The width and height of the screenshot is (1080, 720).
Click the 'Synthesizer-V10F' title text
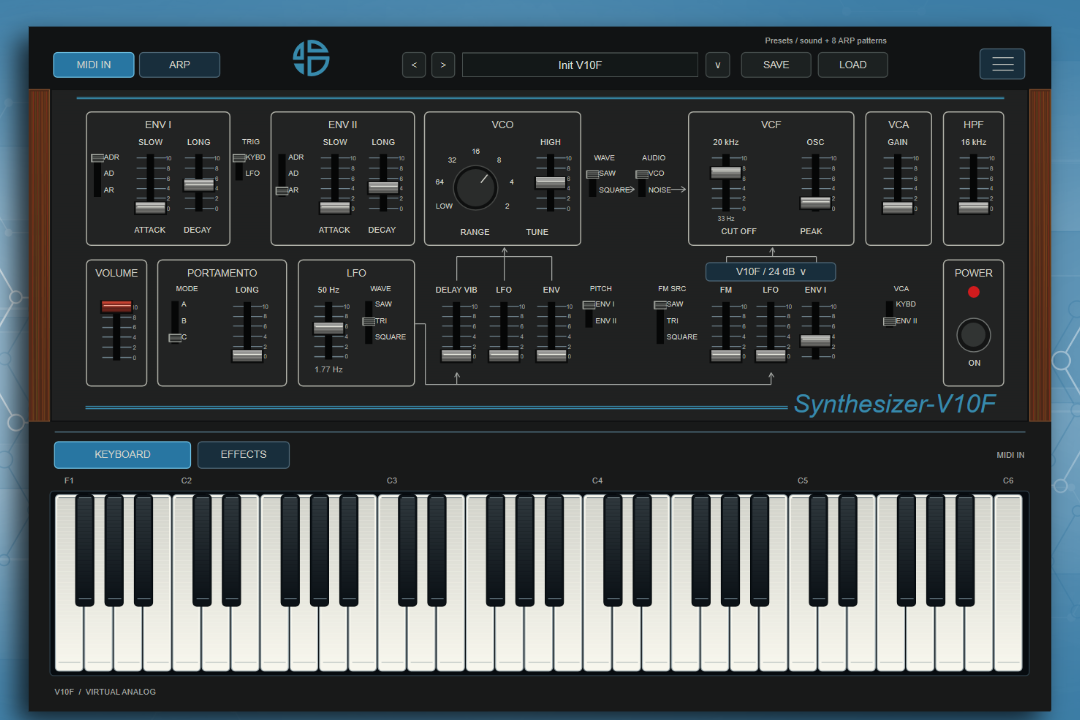[895, 404]
